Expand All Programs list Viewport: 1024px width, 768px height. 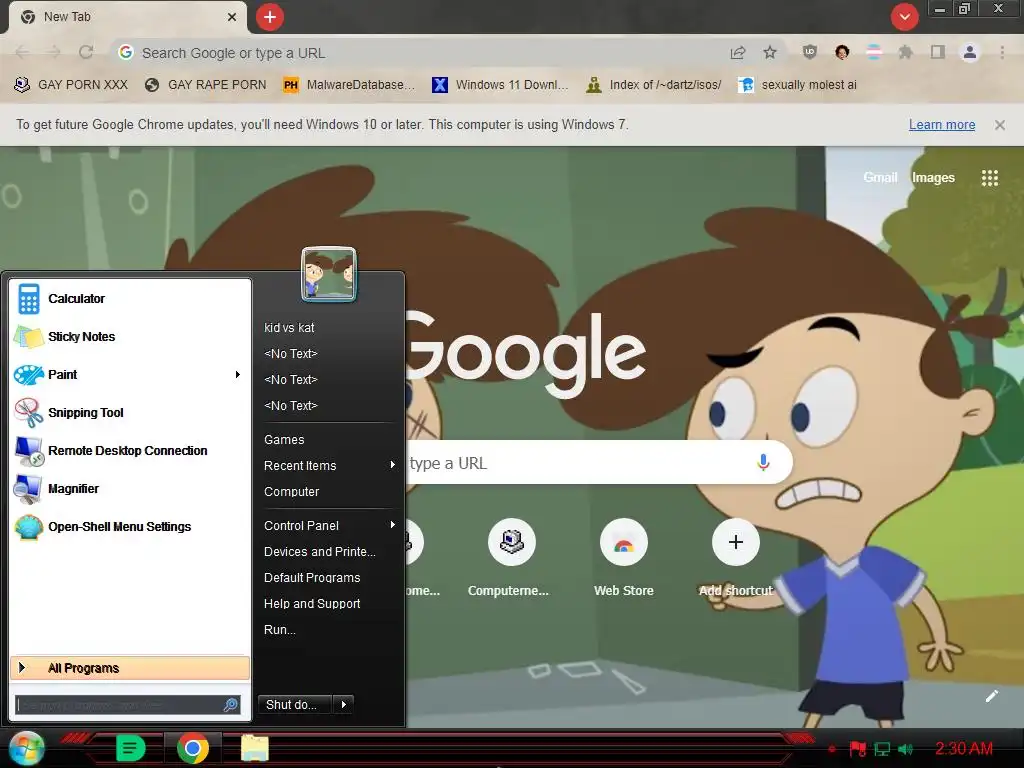point(130,668)
